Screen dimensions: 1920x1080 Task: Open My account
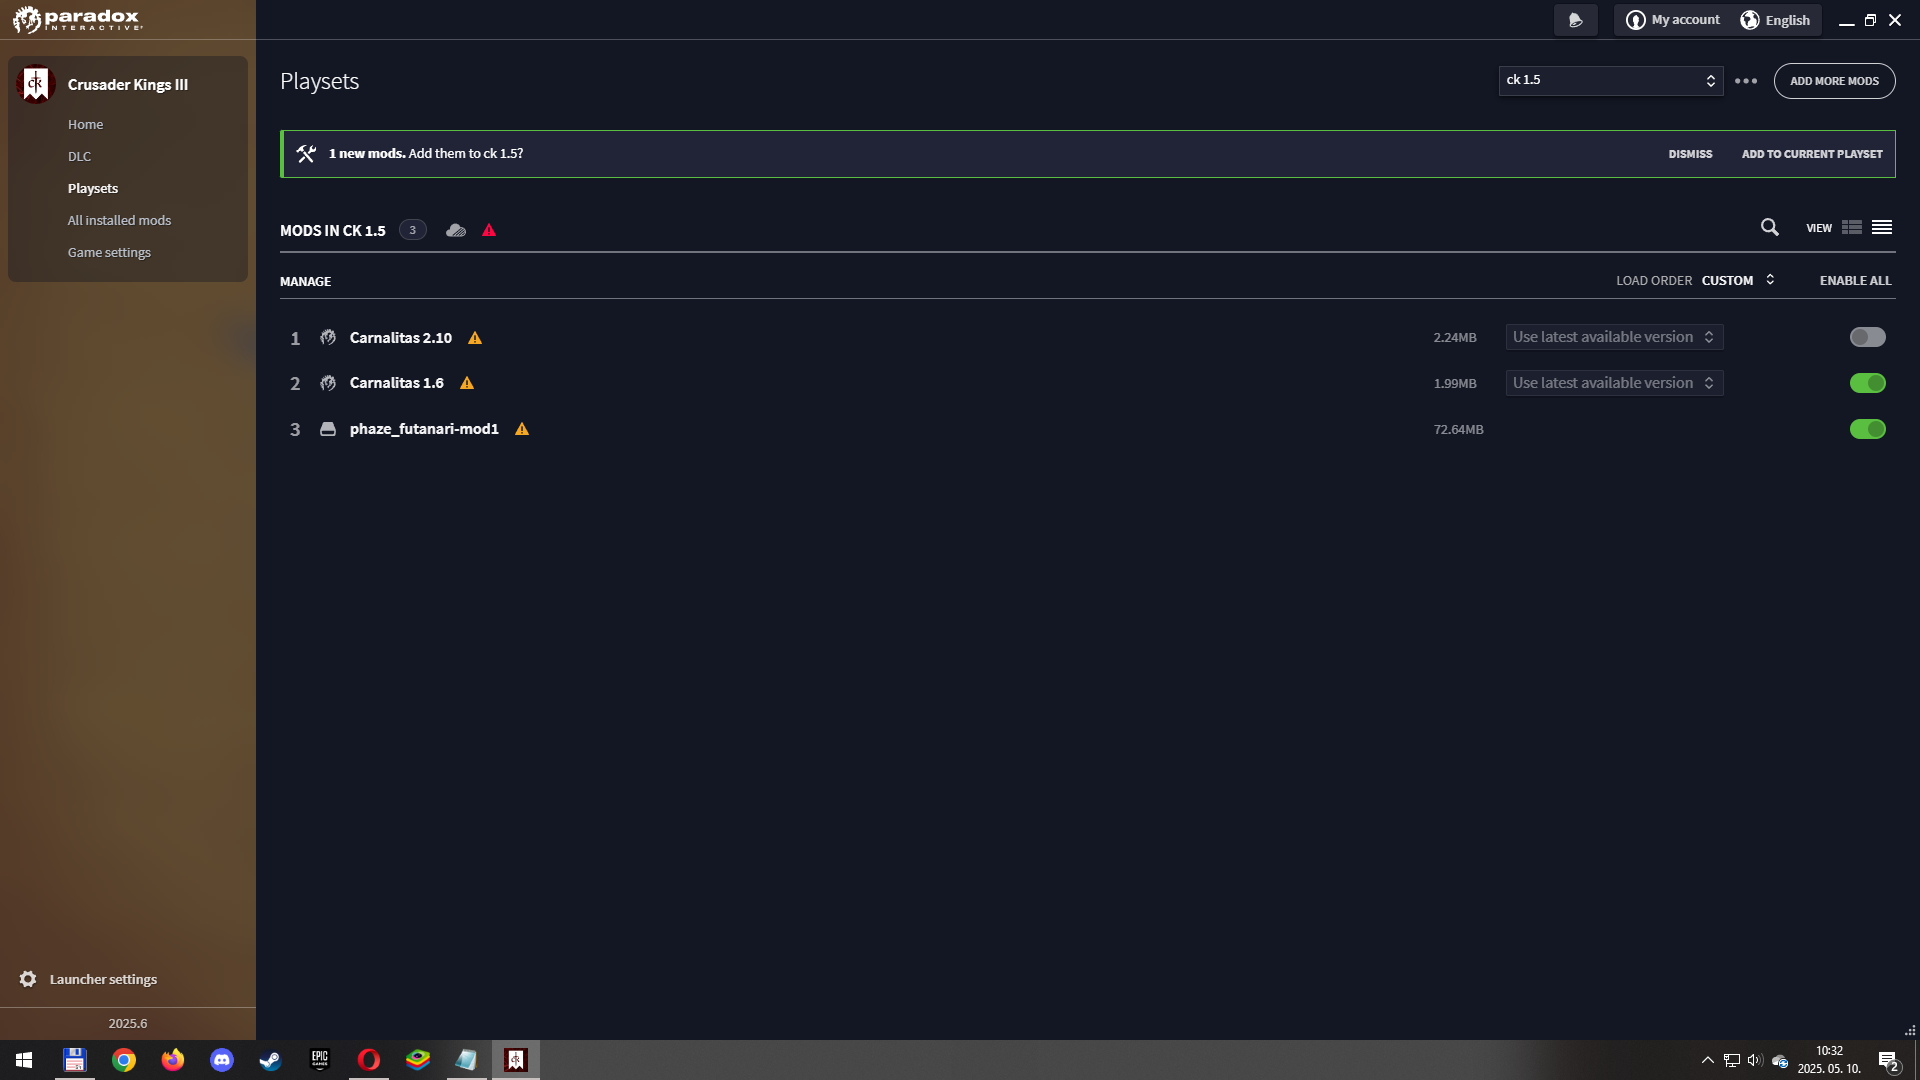click(1673, 20)
